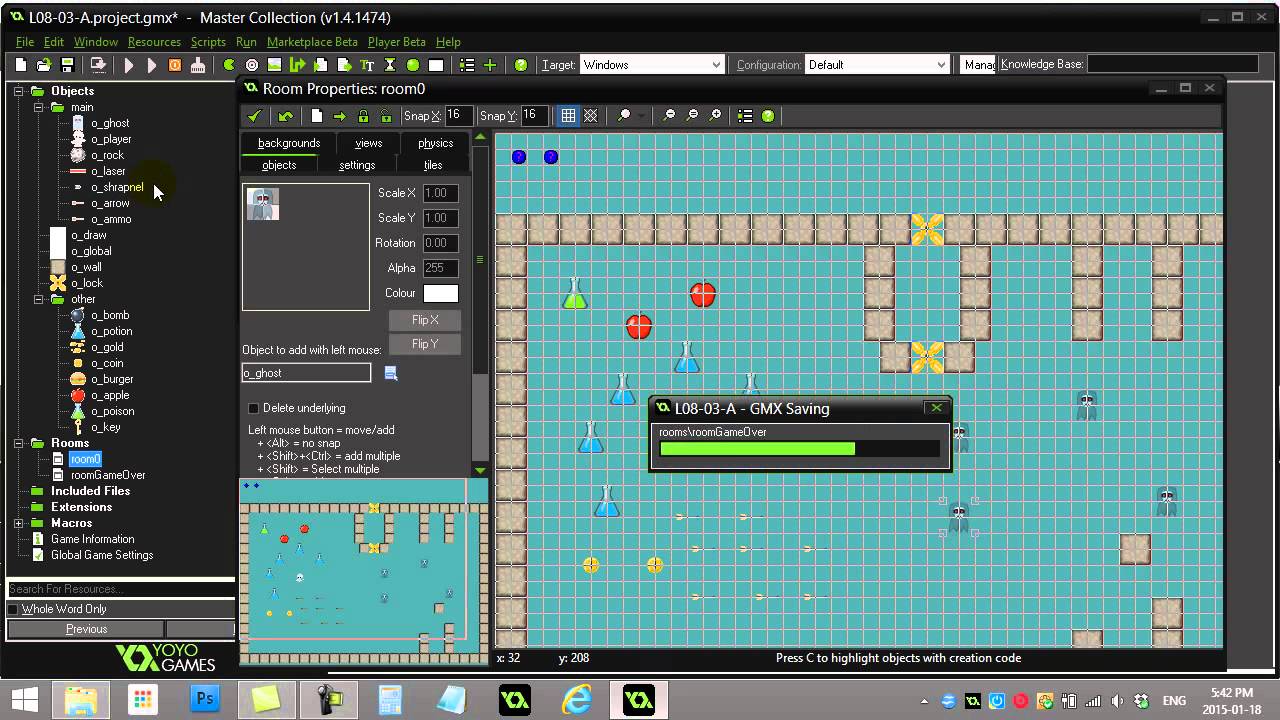Viewport: 1280px width, 720px height.
Task: Click the Snap X value field
Action: pyautogui.click(x=459, y=116)
